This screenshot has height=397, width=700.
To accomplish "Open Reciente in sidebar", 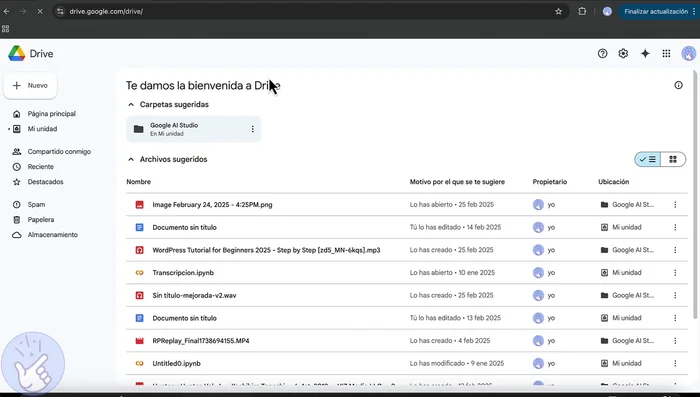I will 41,167.
